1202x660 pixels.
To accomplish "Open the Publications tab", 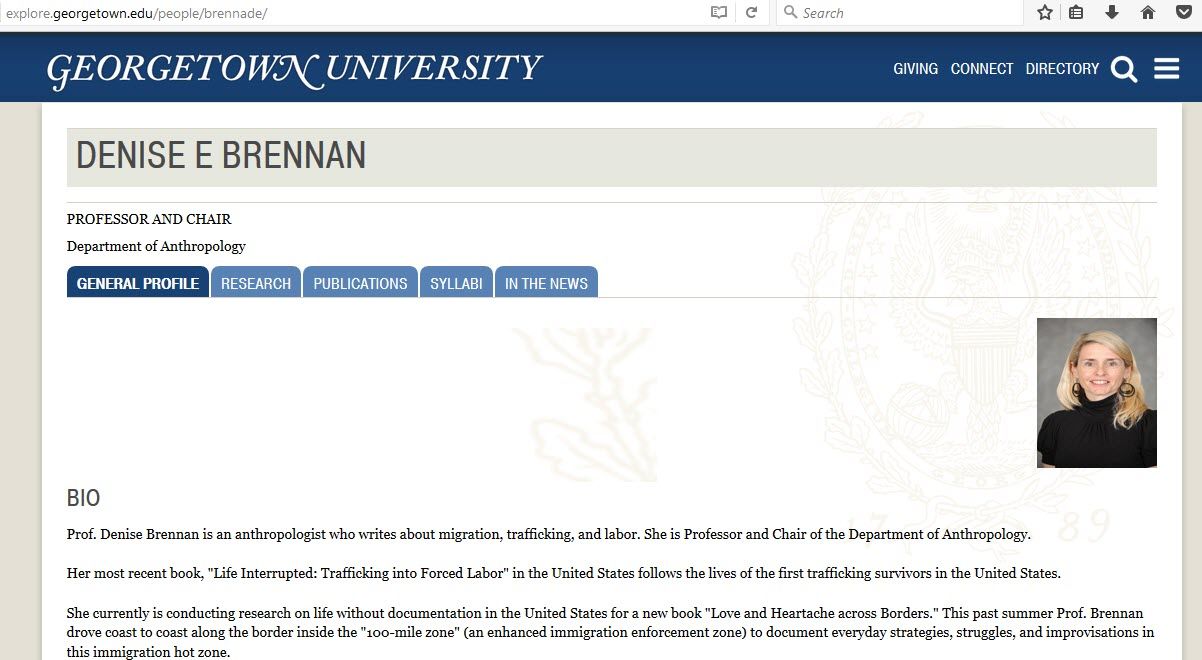I will (360, 283).
